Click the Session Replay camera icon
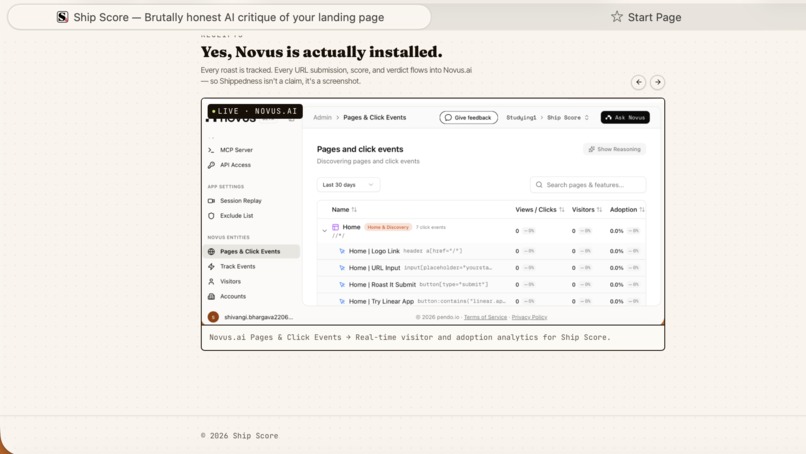This screenshot has height=454, width=806. point(211,201)
